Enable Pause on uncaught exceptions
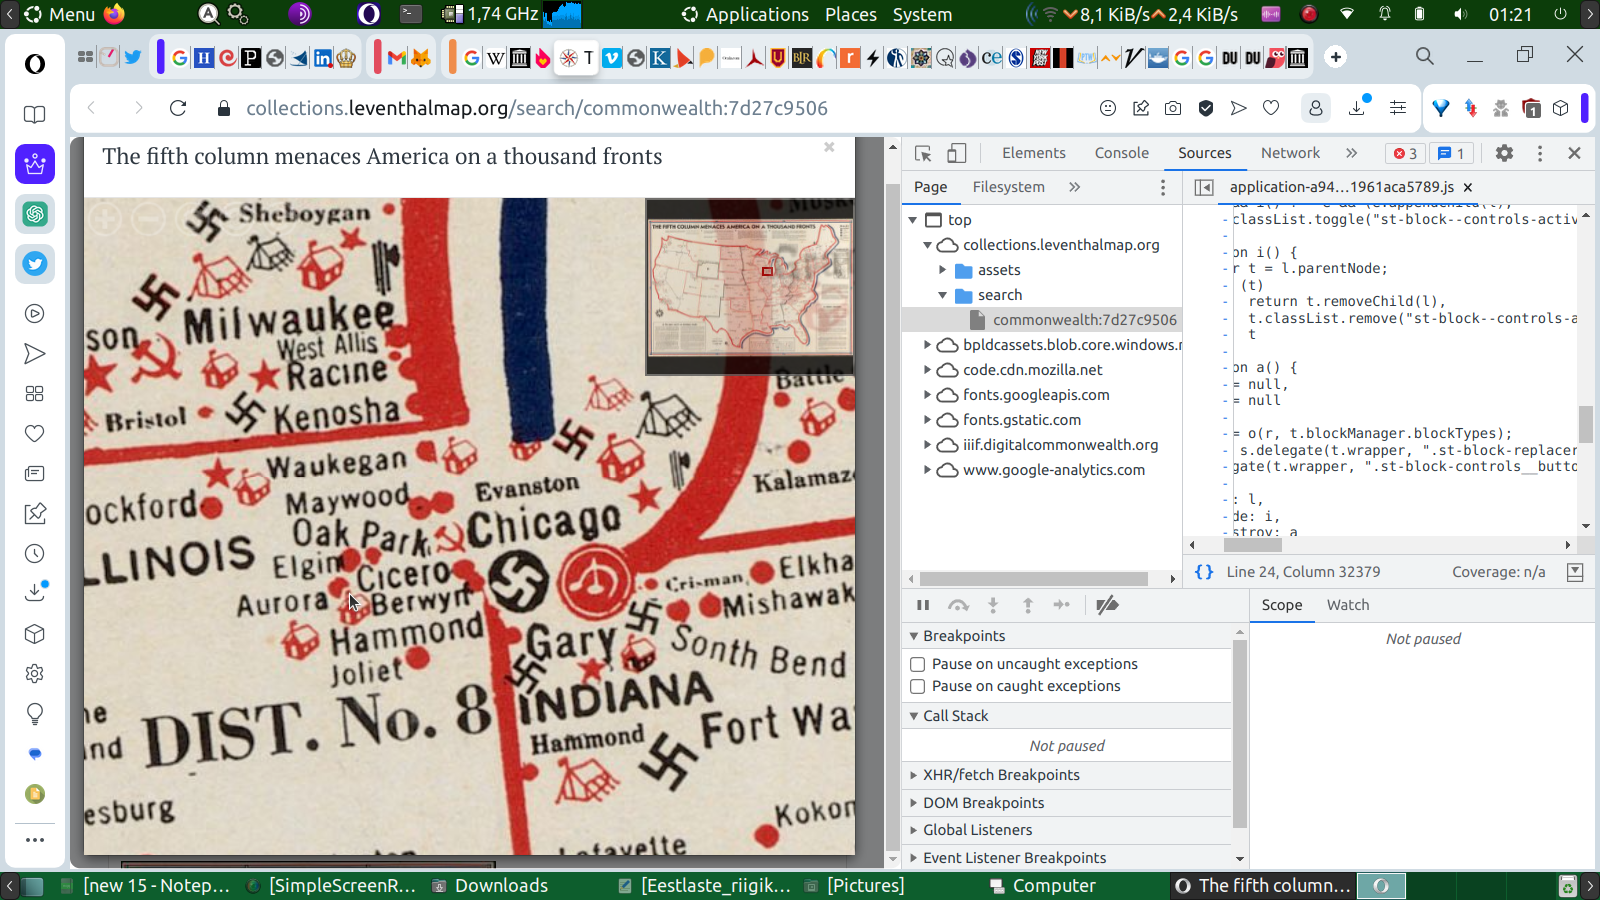 (917, 664)
